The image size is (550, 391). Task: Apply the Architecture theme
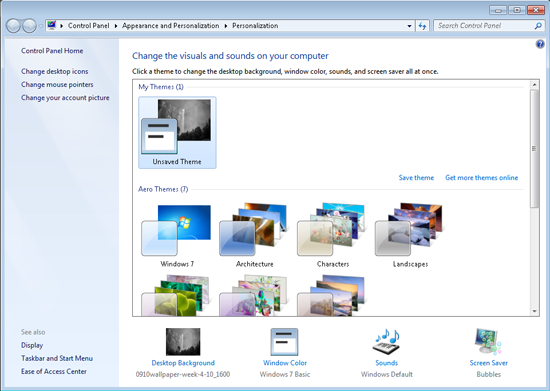254,235
